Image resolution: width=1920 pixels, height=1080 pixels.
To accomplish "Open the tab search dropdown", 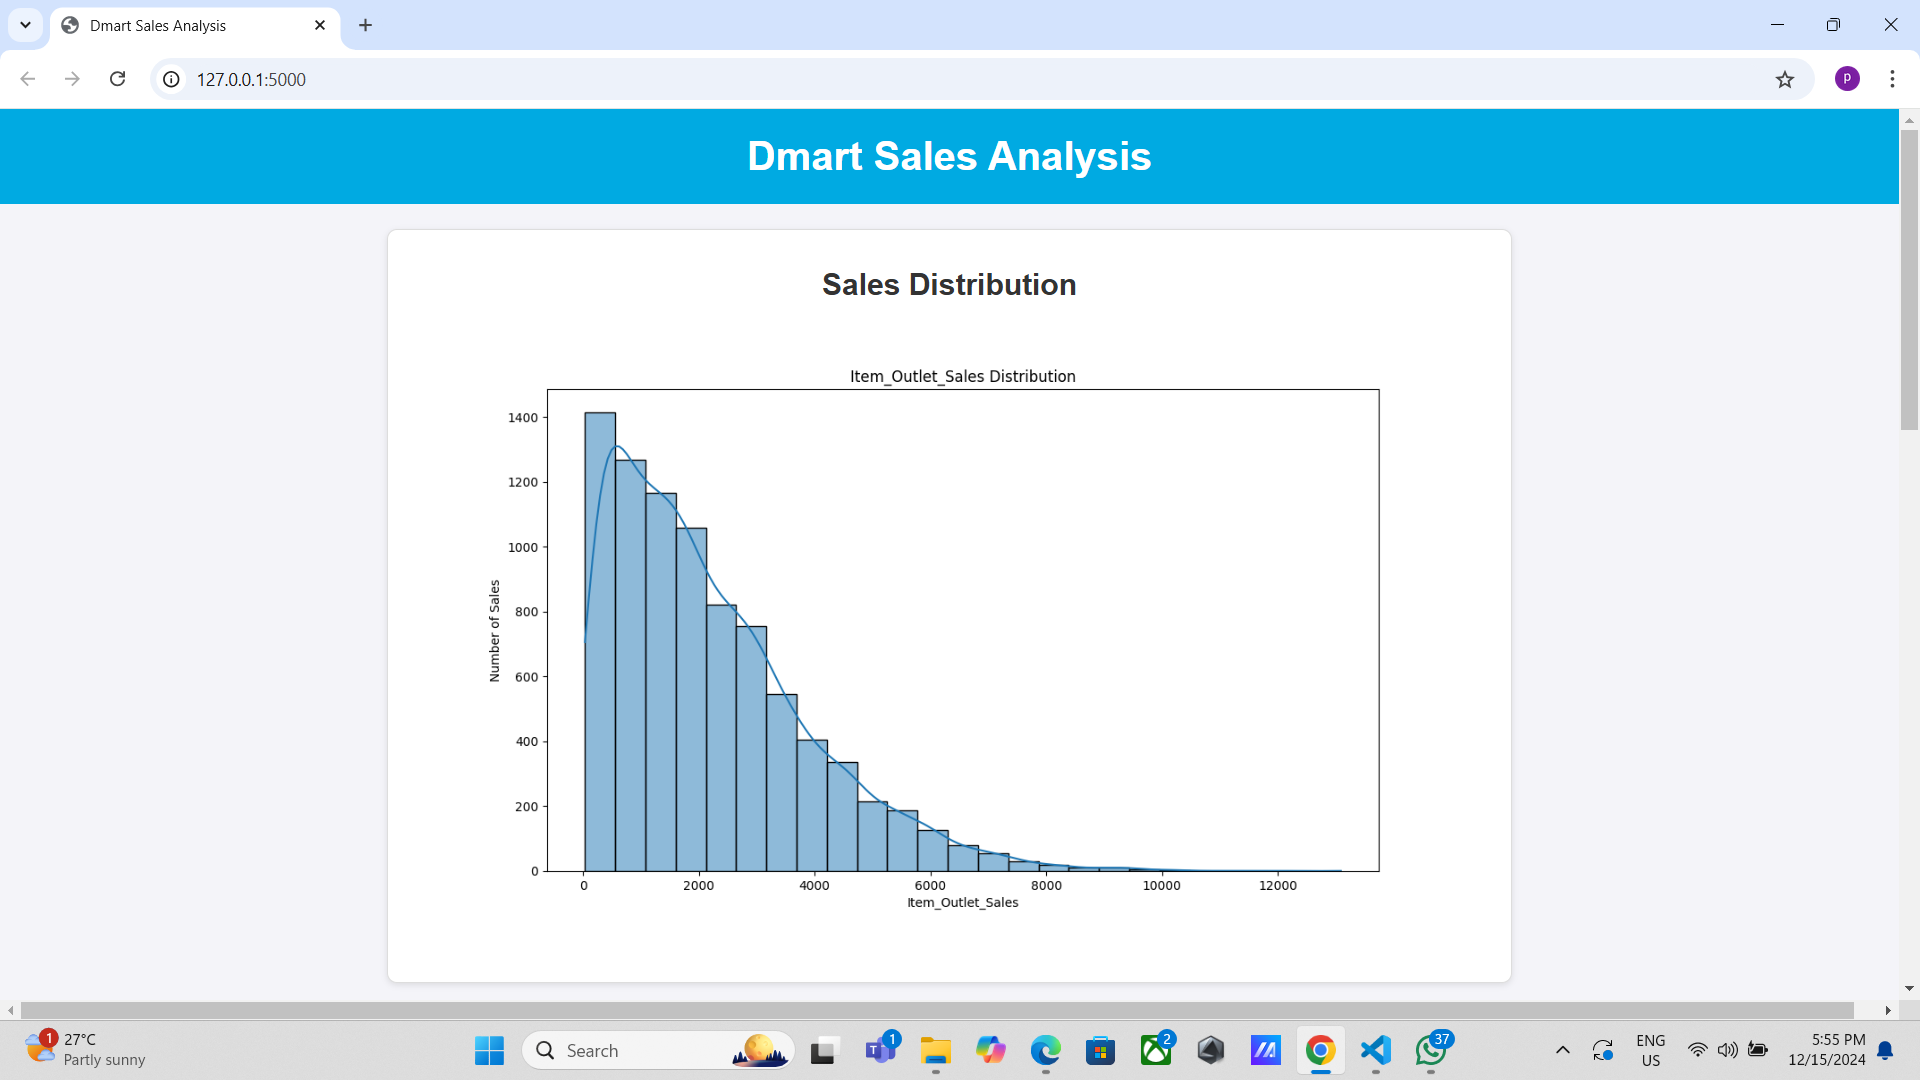I will 25,25.
